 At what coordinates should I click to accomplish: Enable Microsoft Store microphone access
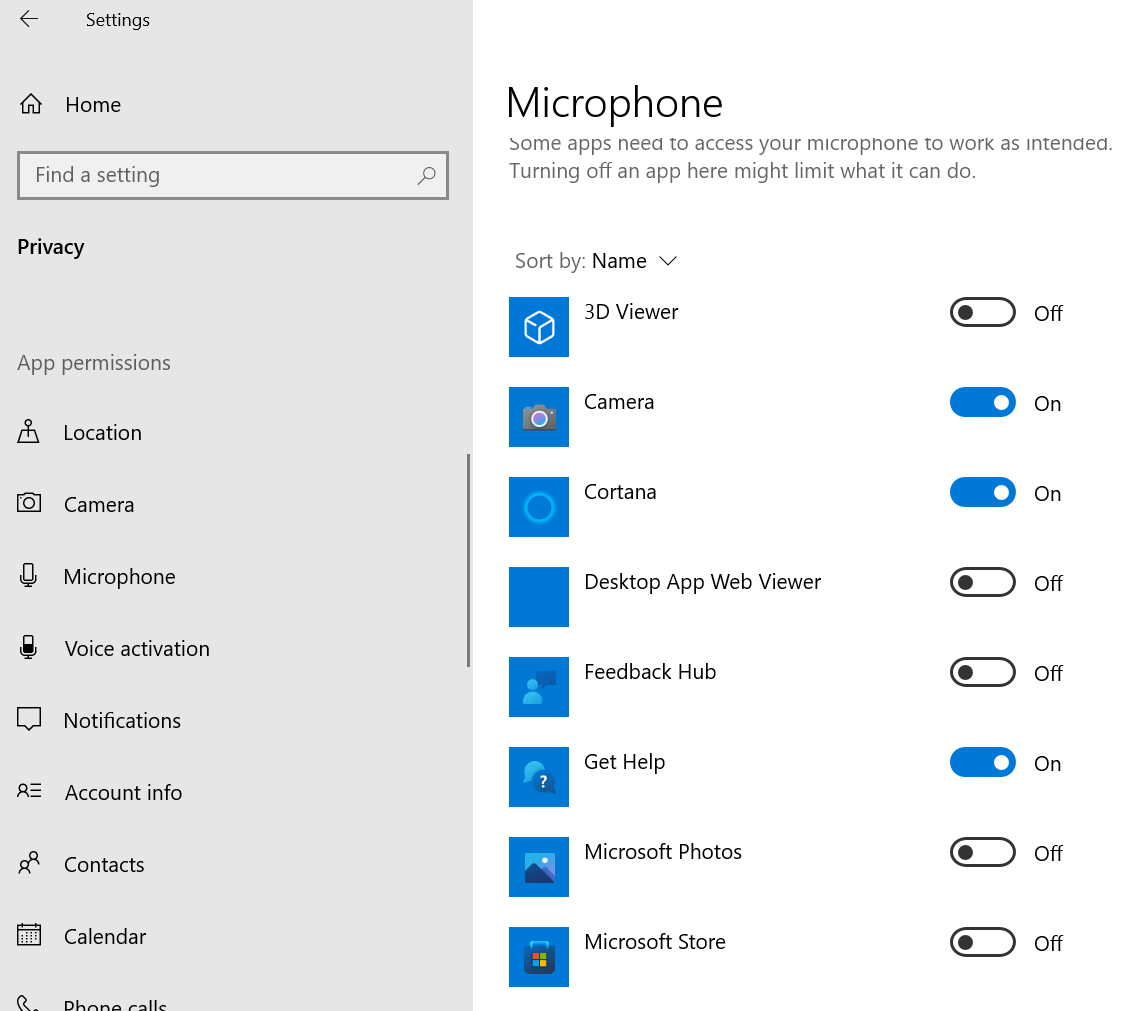[982, 942]
